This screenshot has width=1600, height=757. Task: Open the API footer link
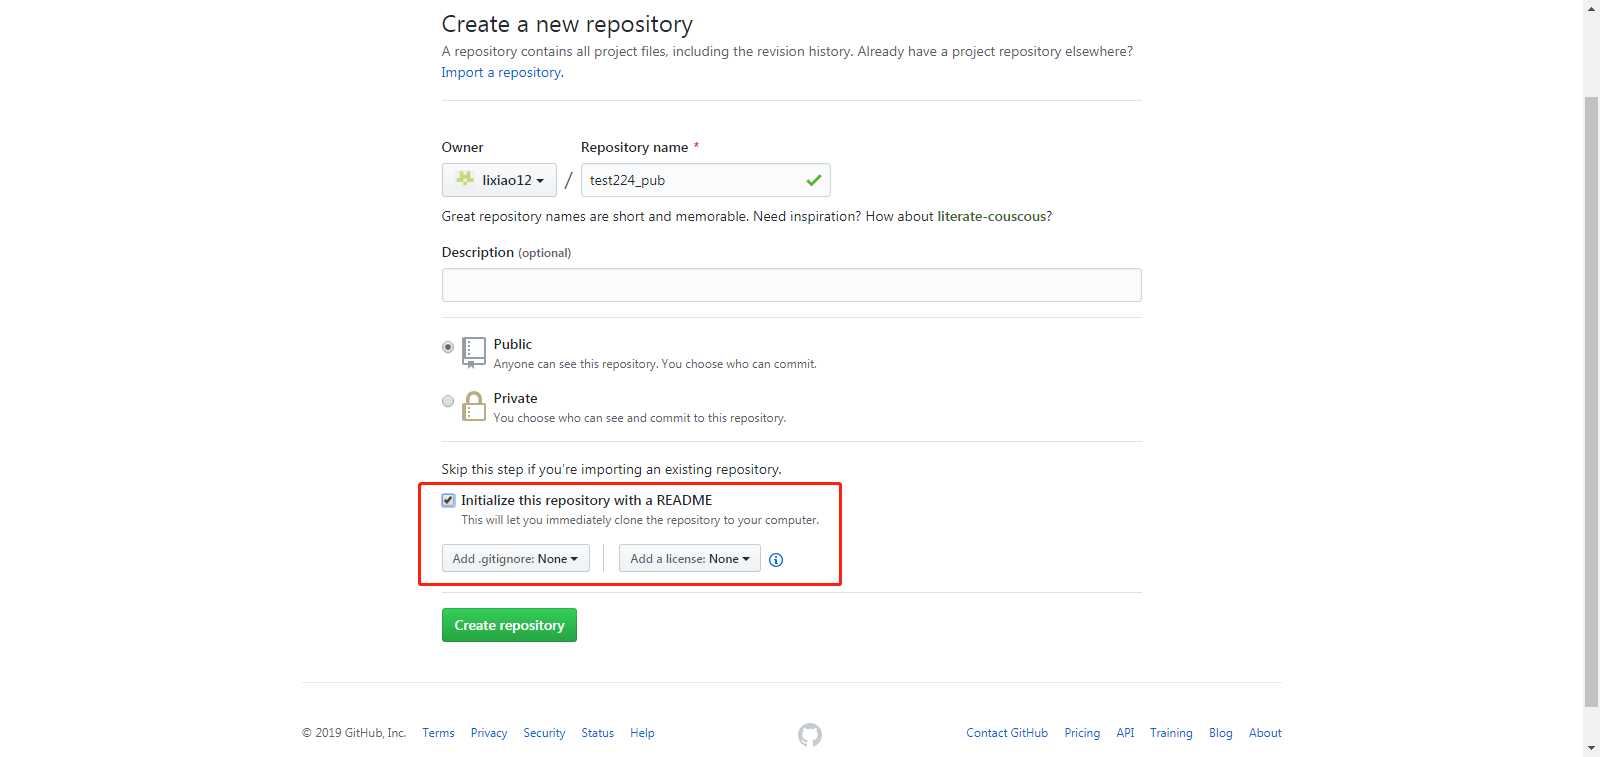coord(1125,733)
